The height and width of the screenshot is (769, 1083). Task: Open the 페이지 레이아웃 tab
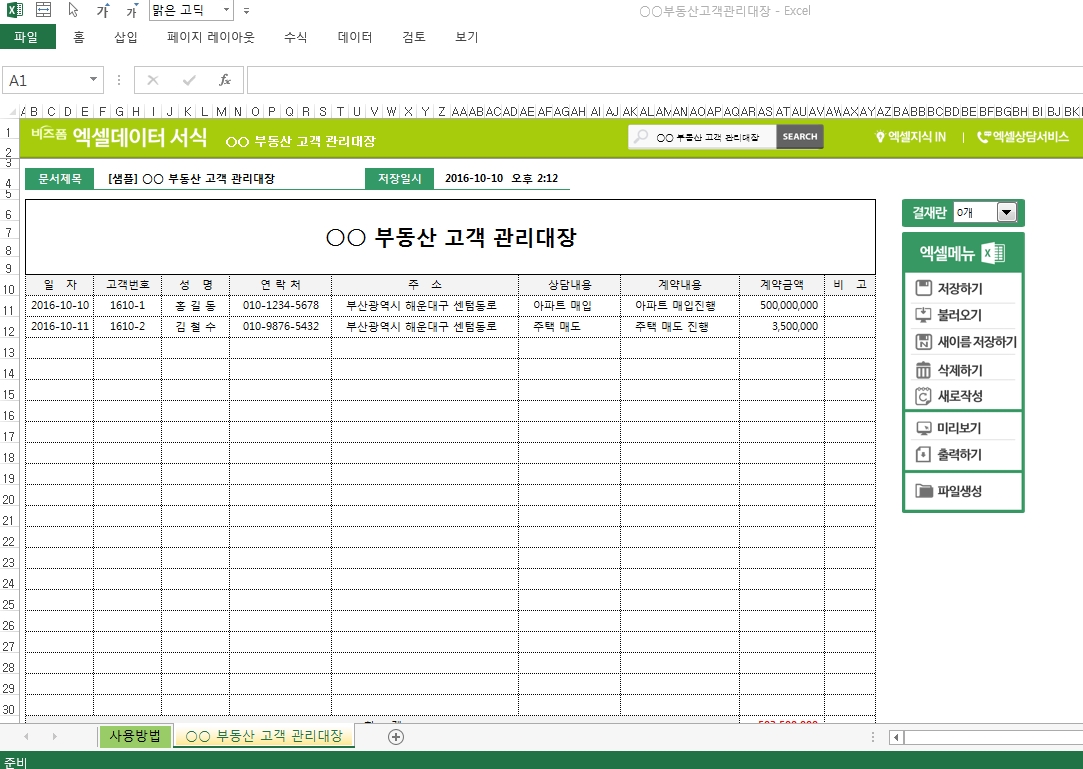(x=211, y=37)
